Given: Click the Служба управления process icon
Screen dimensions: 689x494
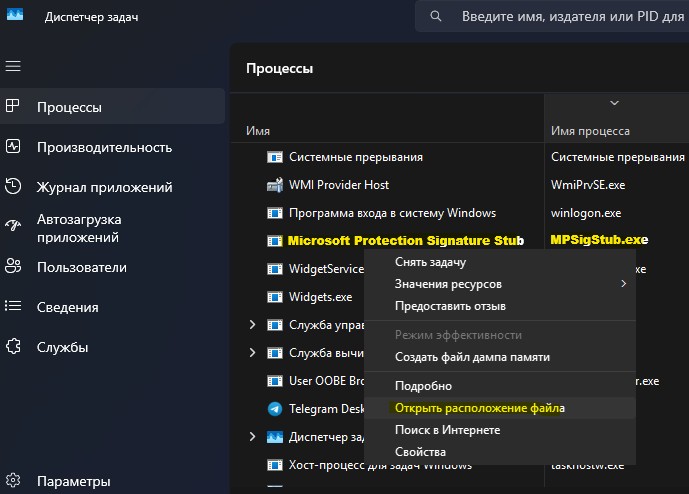Looking at the screenshot, I should (275, 325).
